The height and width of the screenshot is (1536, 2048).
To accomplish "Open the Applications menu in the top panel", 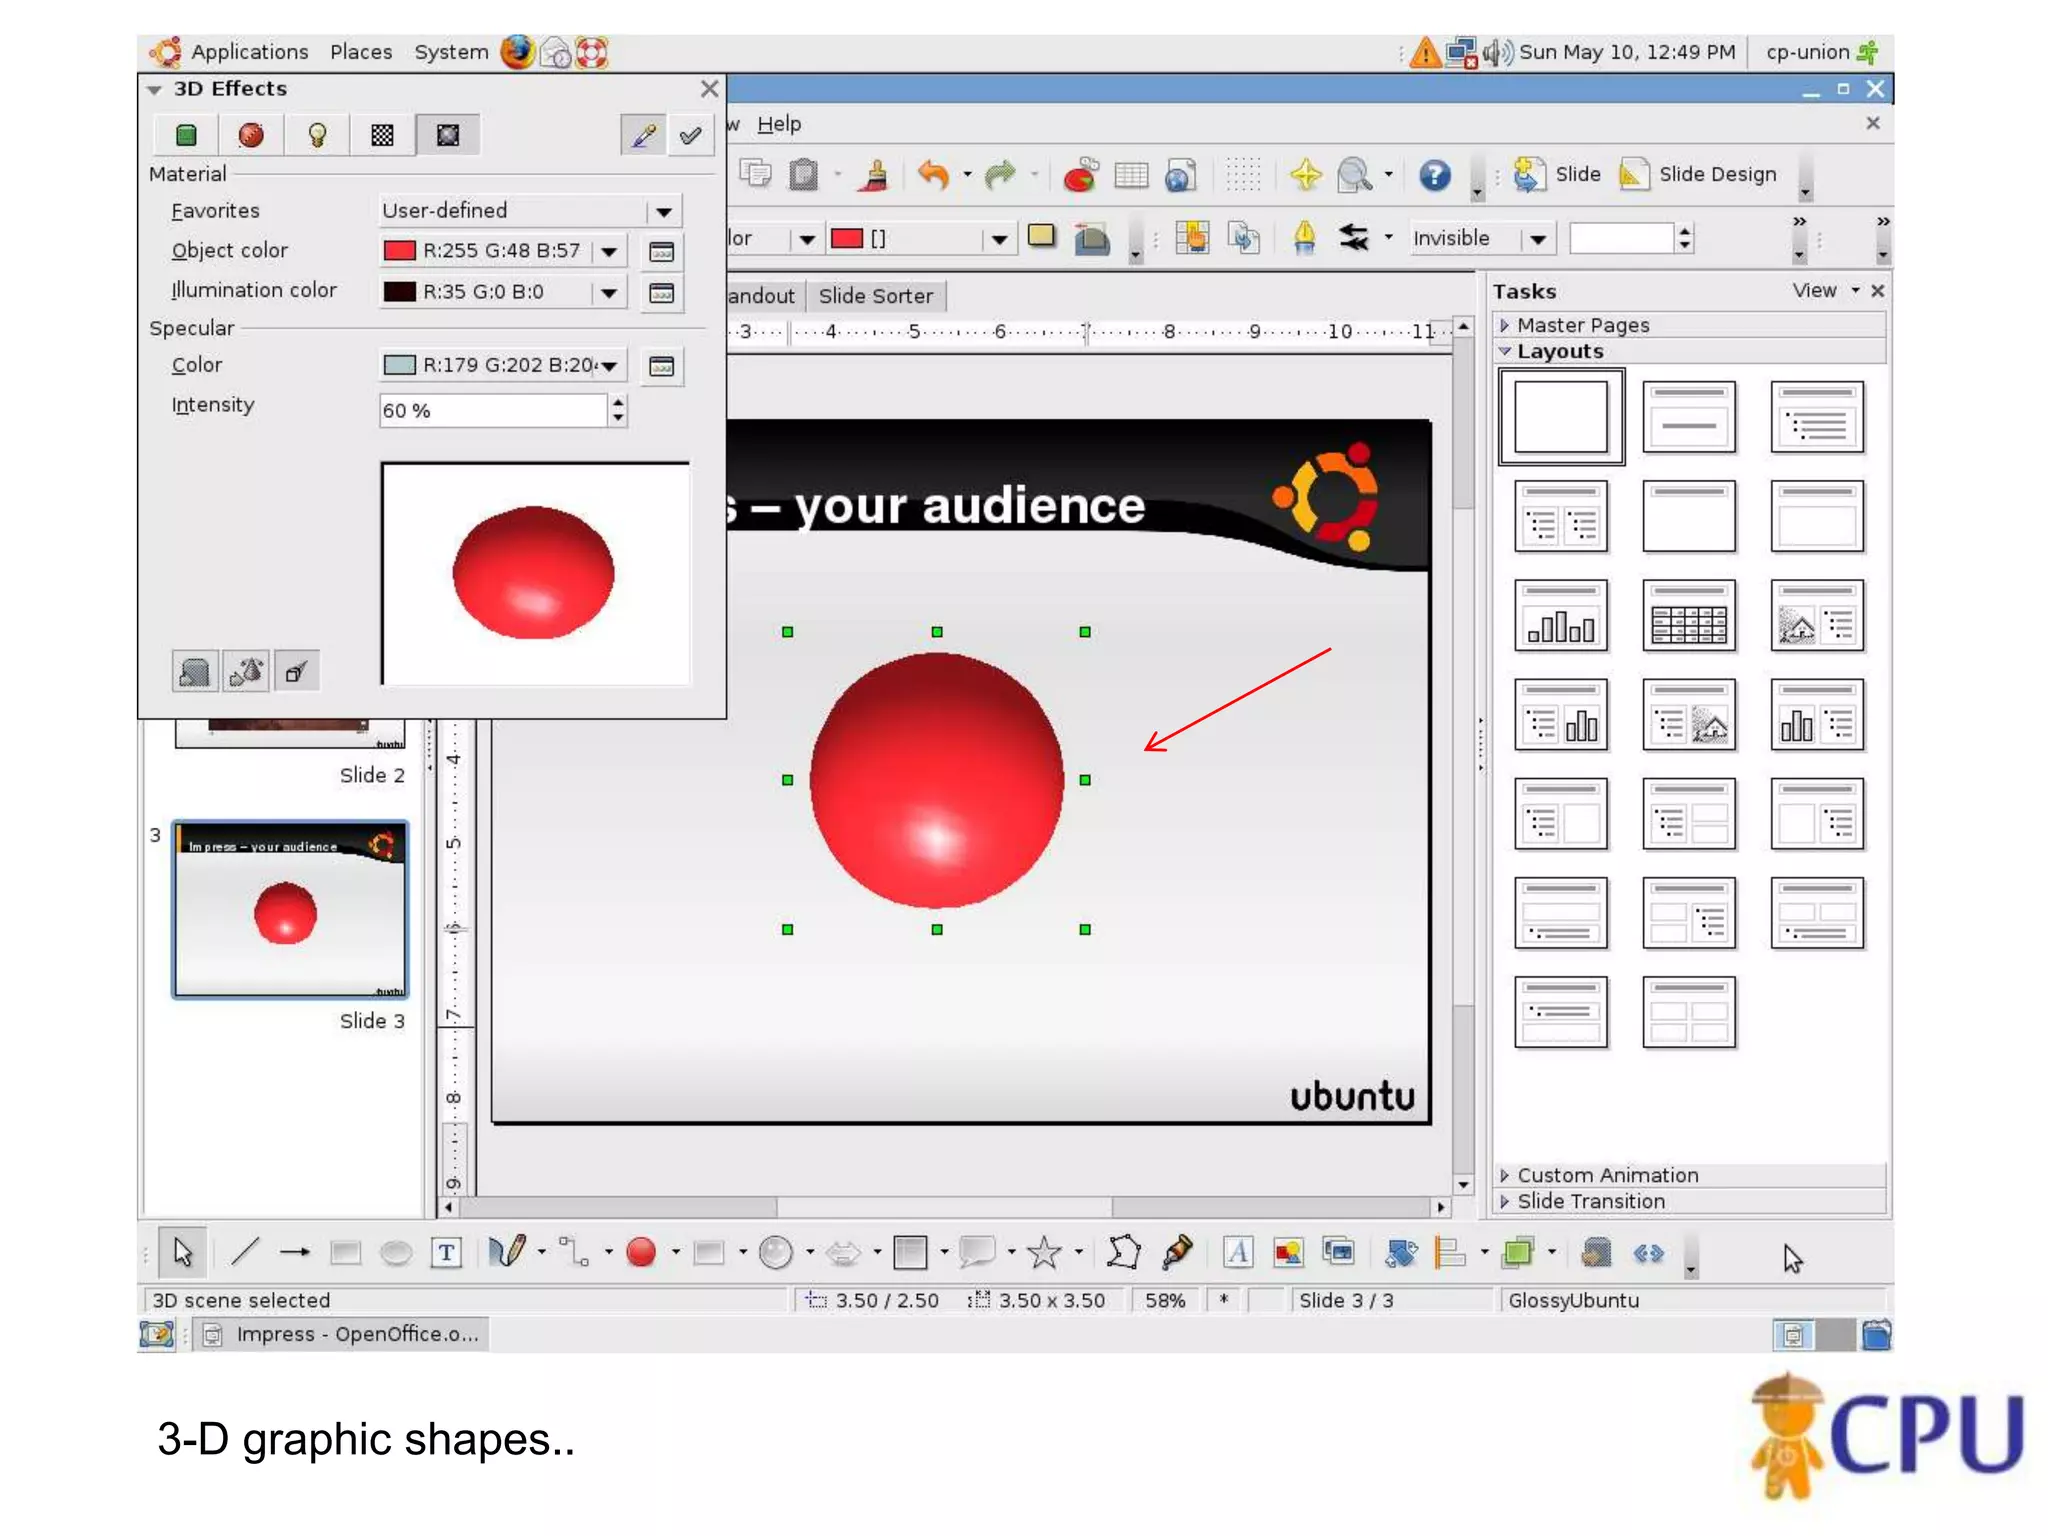I will coord(249,52).
